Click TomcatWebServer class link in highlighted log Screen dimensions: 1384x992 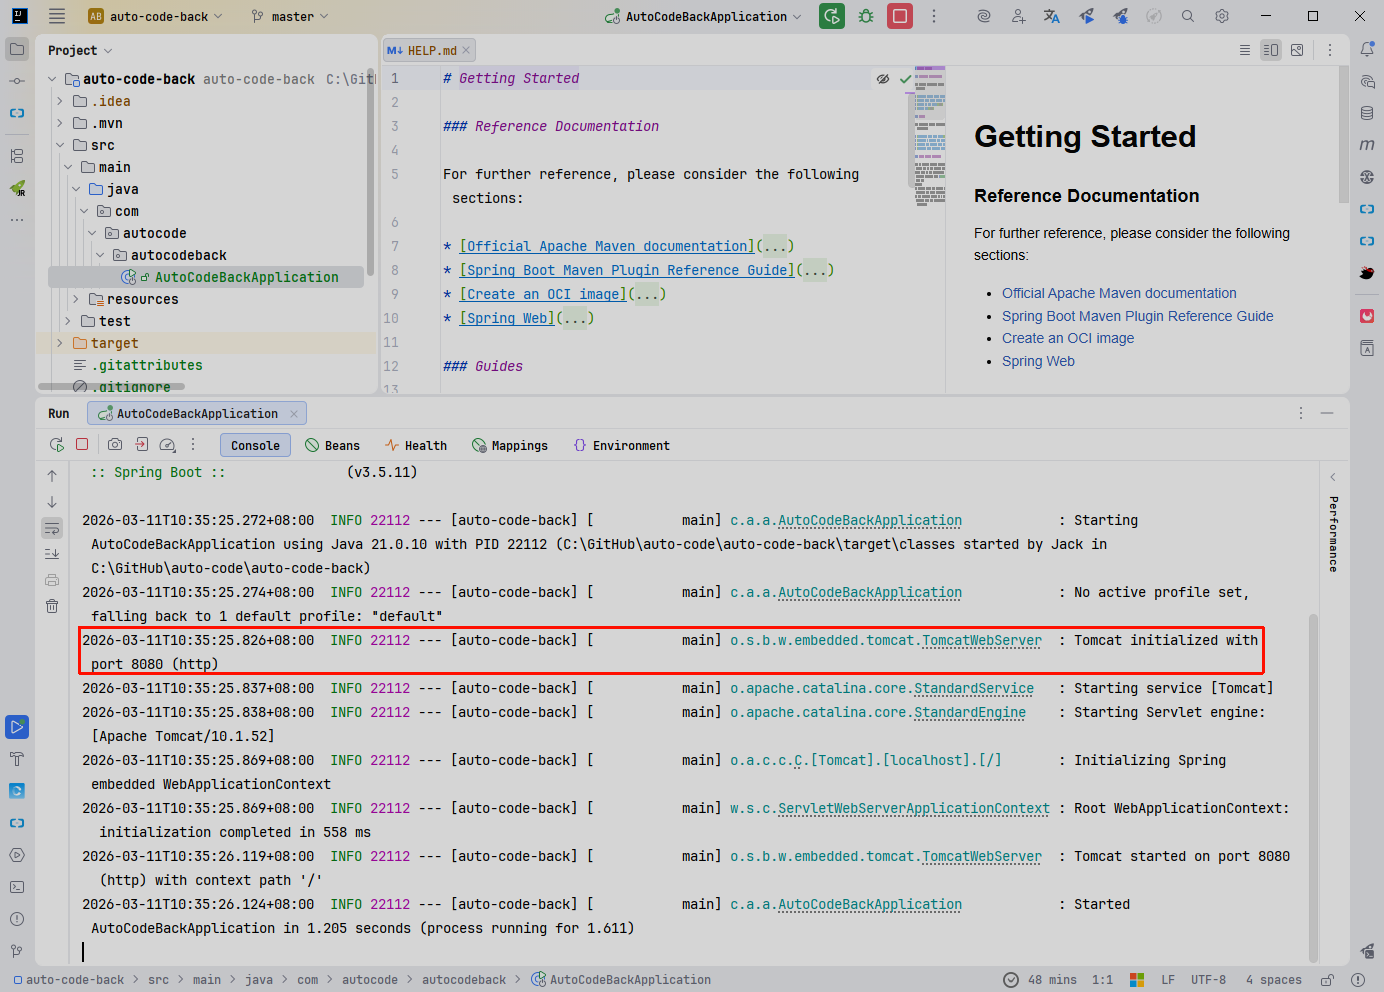click(982, 640)
